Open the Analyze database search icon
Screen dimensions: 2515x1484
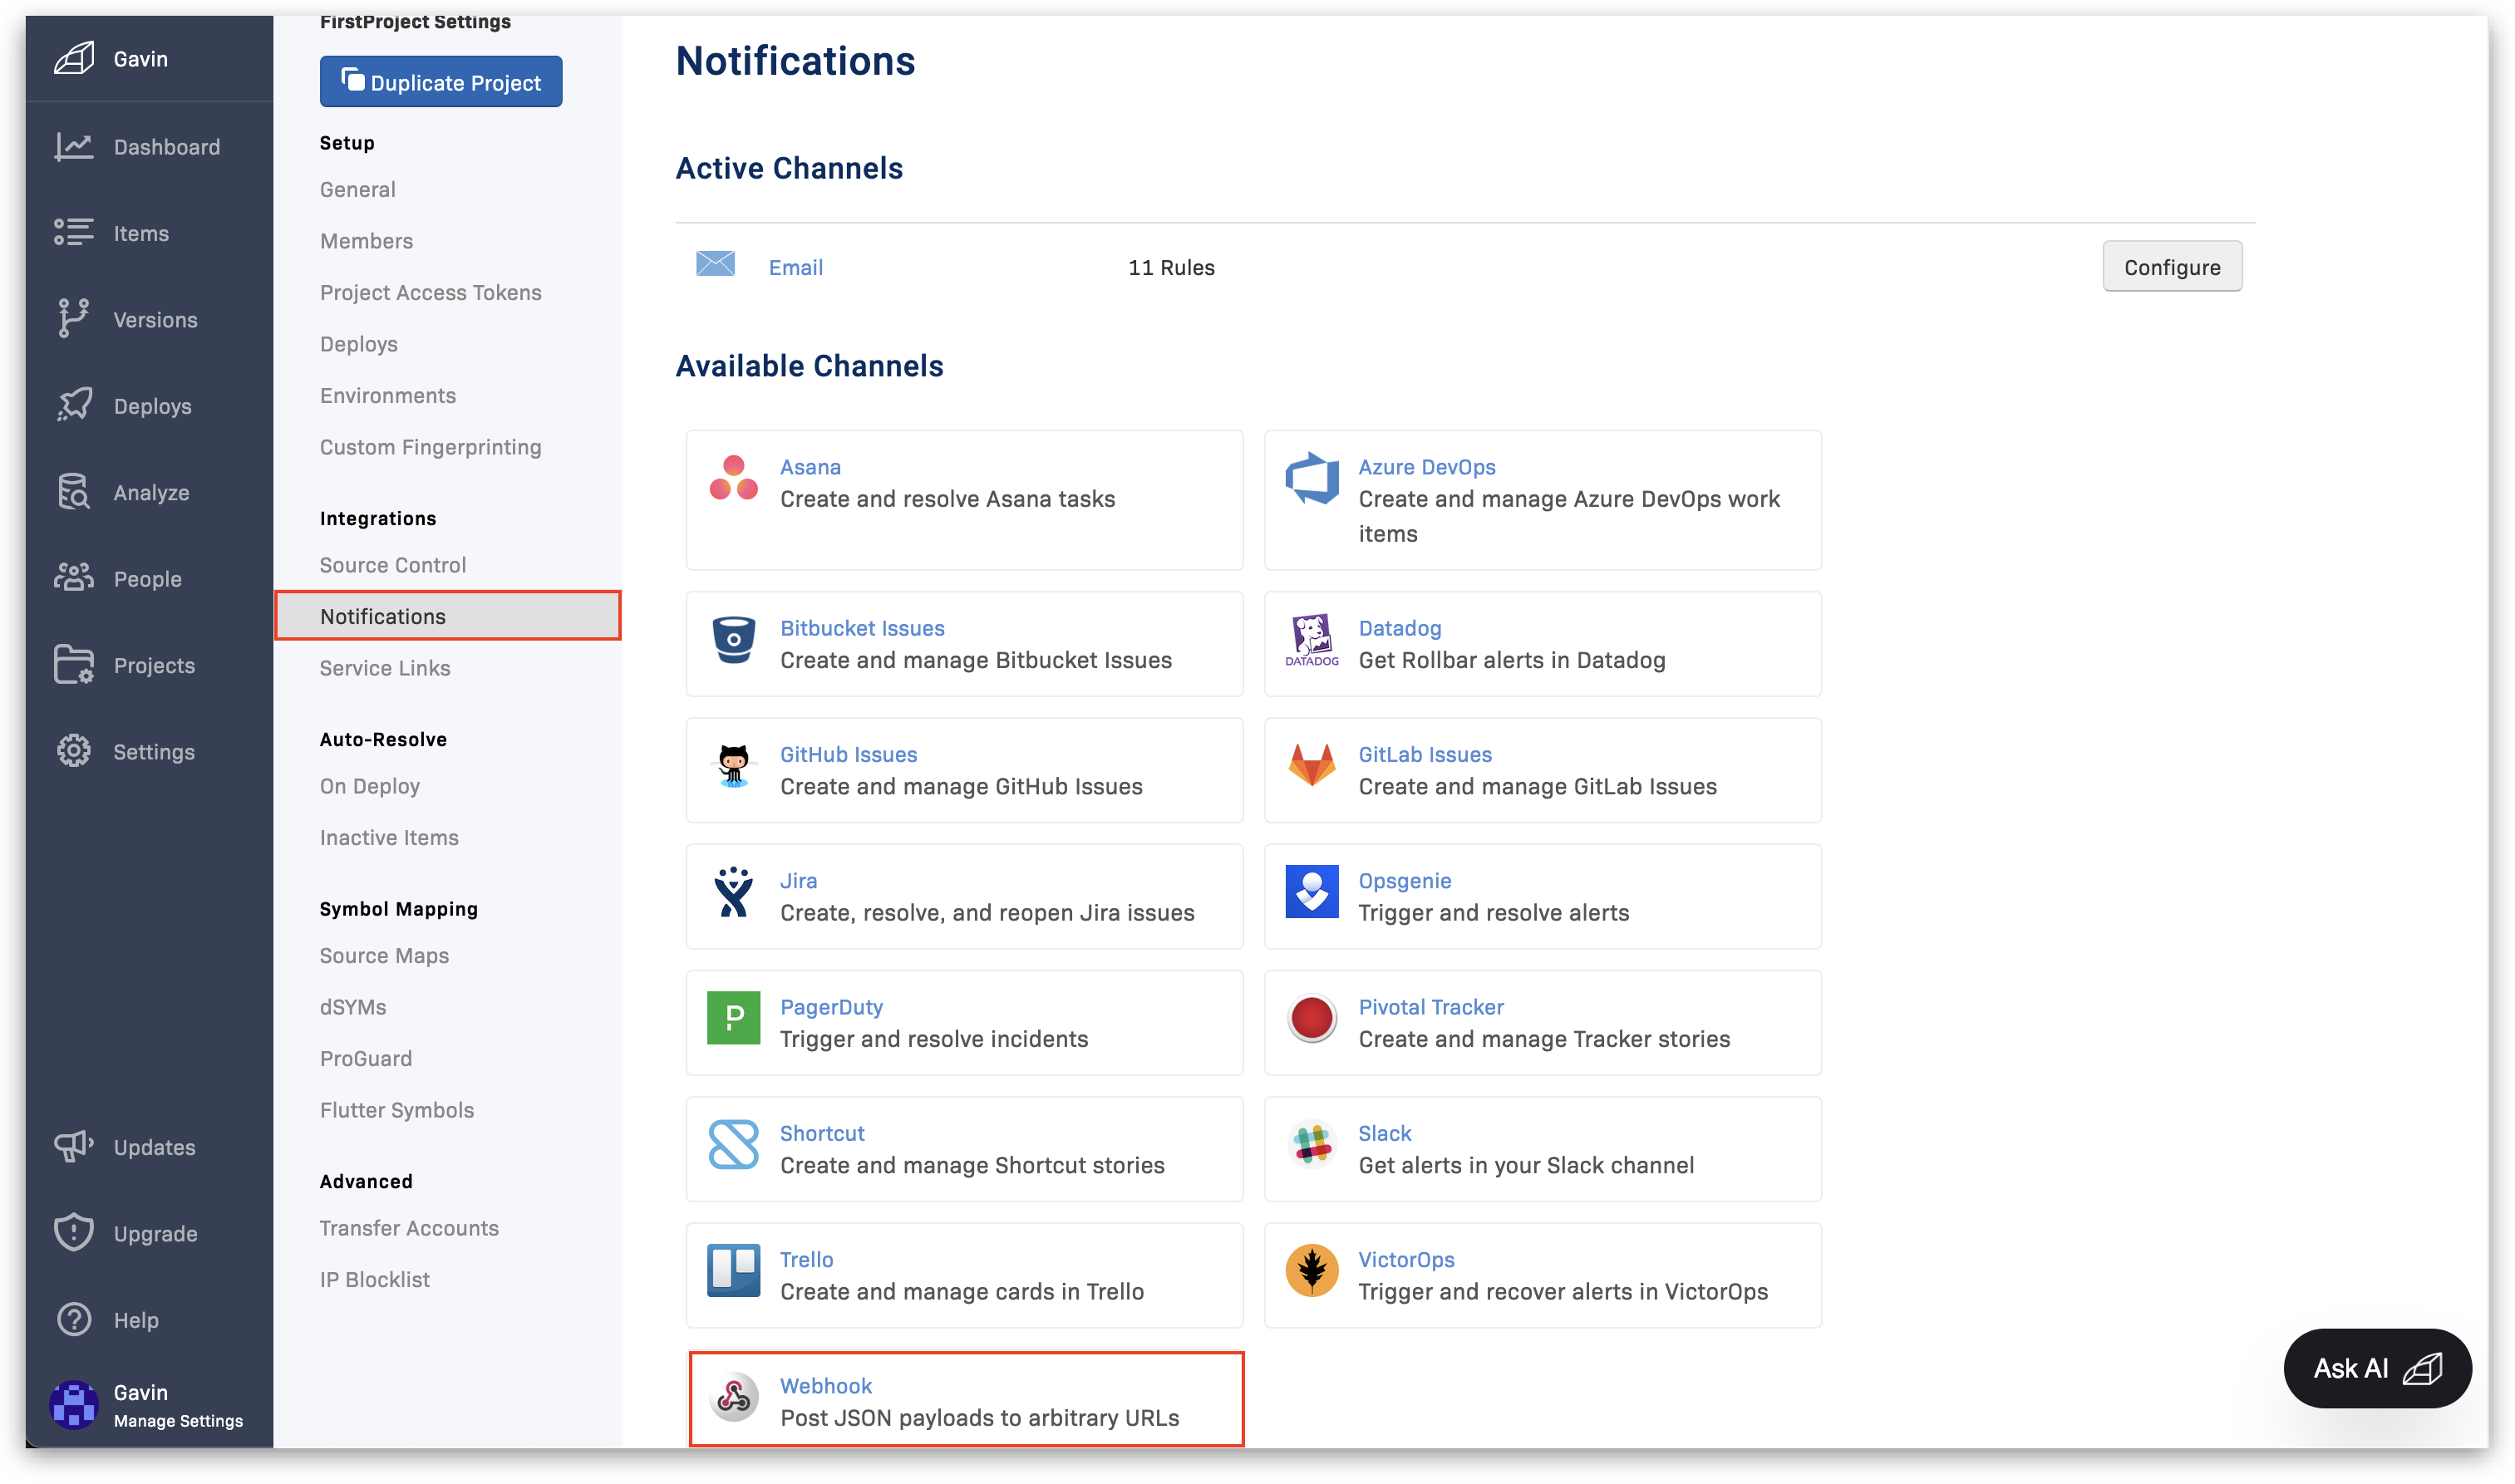74,492
